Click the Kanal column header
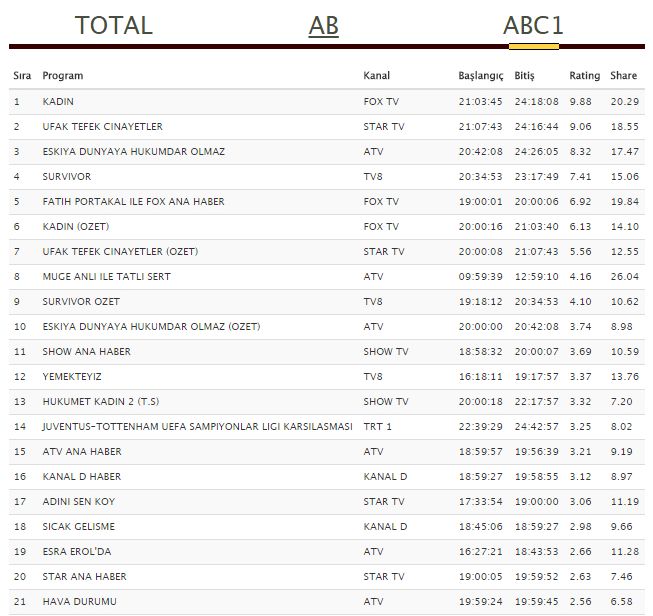The image size is (653, 616). tap(376, 76)
